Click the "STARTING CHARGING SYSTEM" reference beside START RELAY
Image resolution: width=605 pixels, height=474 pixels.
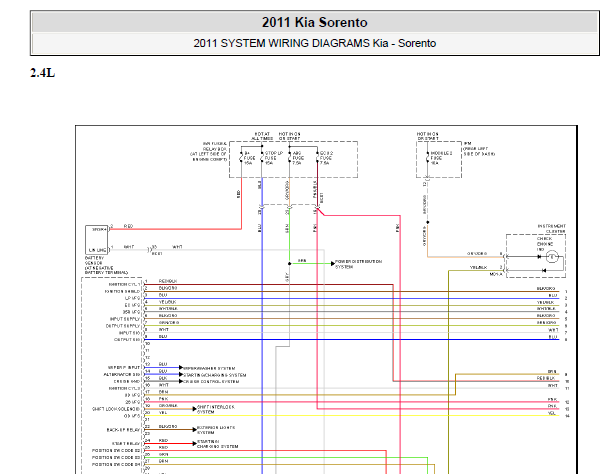coord(218,444)
